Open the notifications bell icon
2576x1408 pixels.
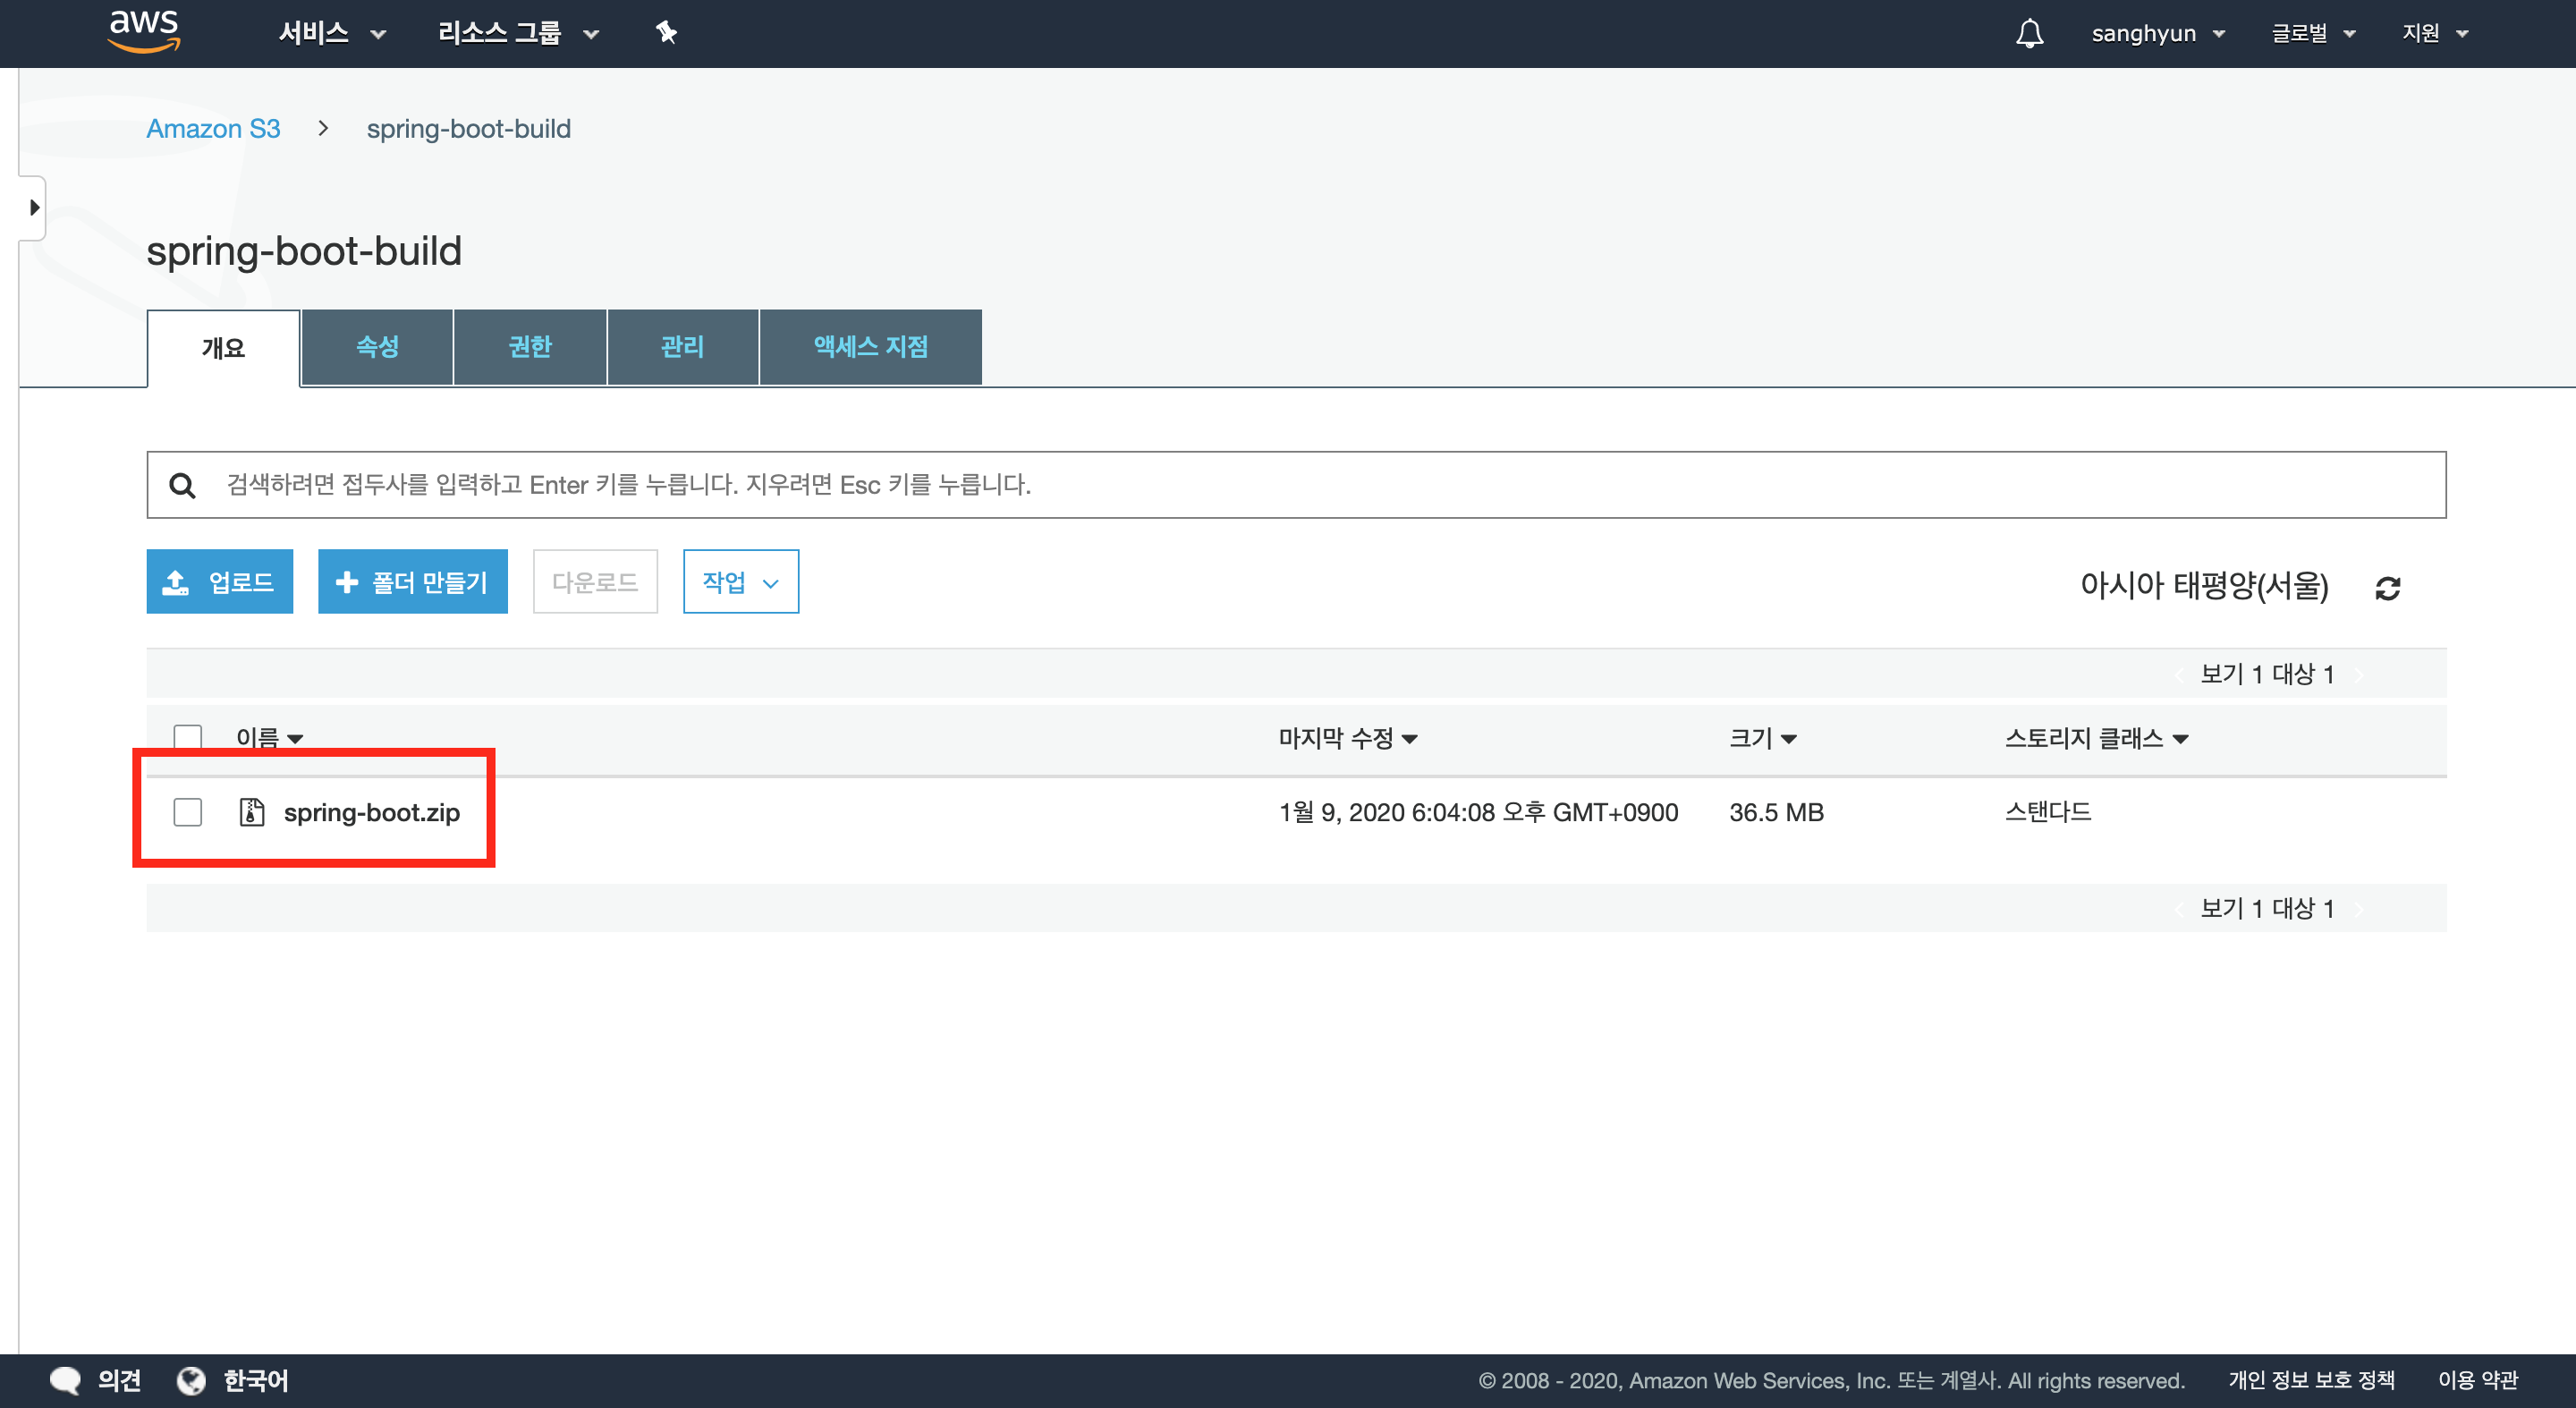tap(2029, 33)
